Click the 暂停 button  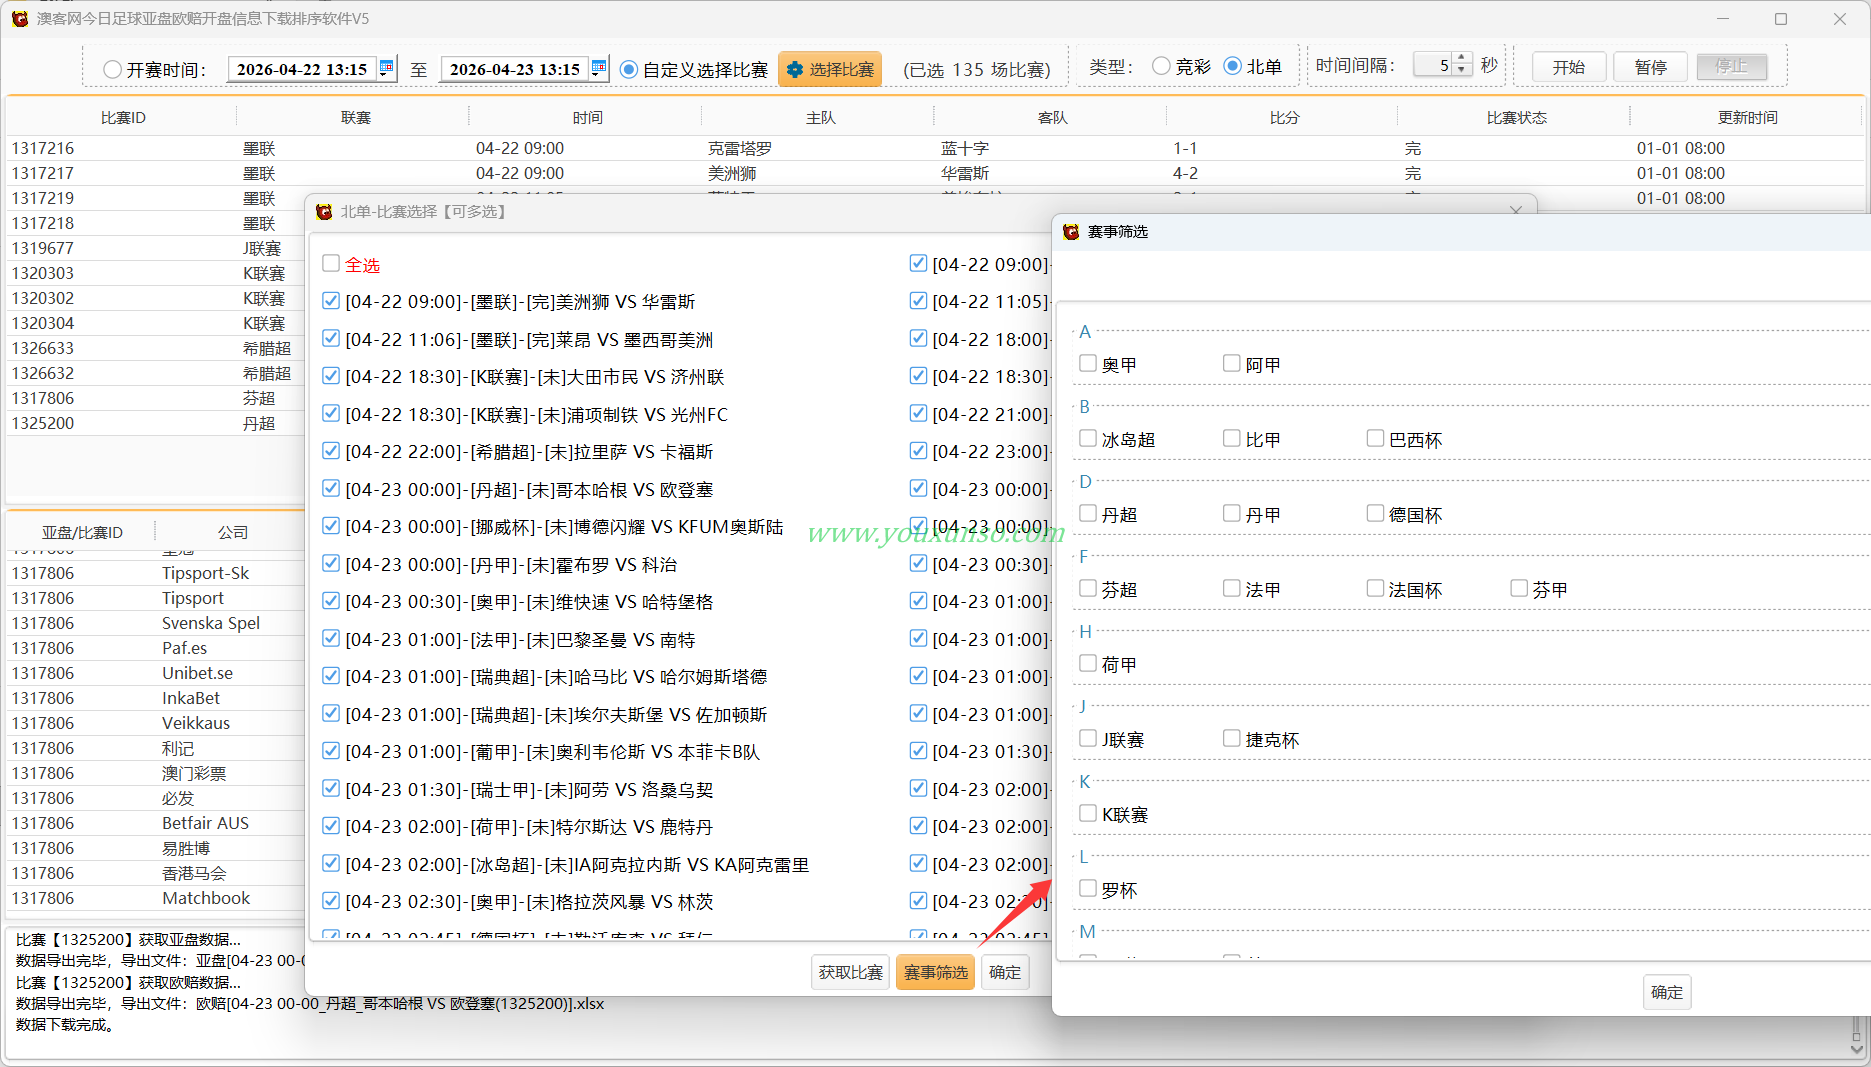point(1651,67)
